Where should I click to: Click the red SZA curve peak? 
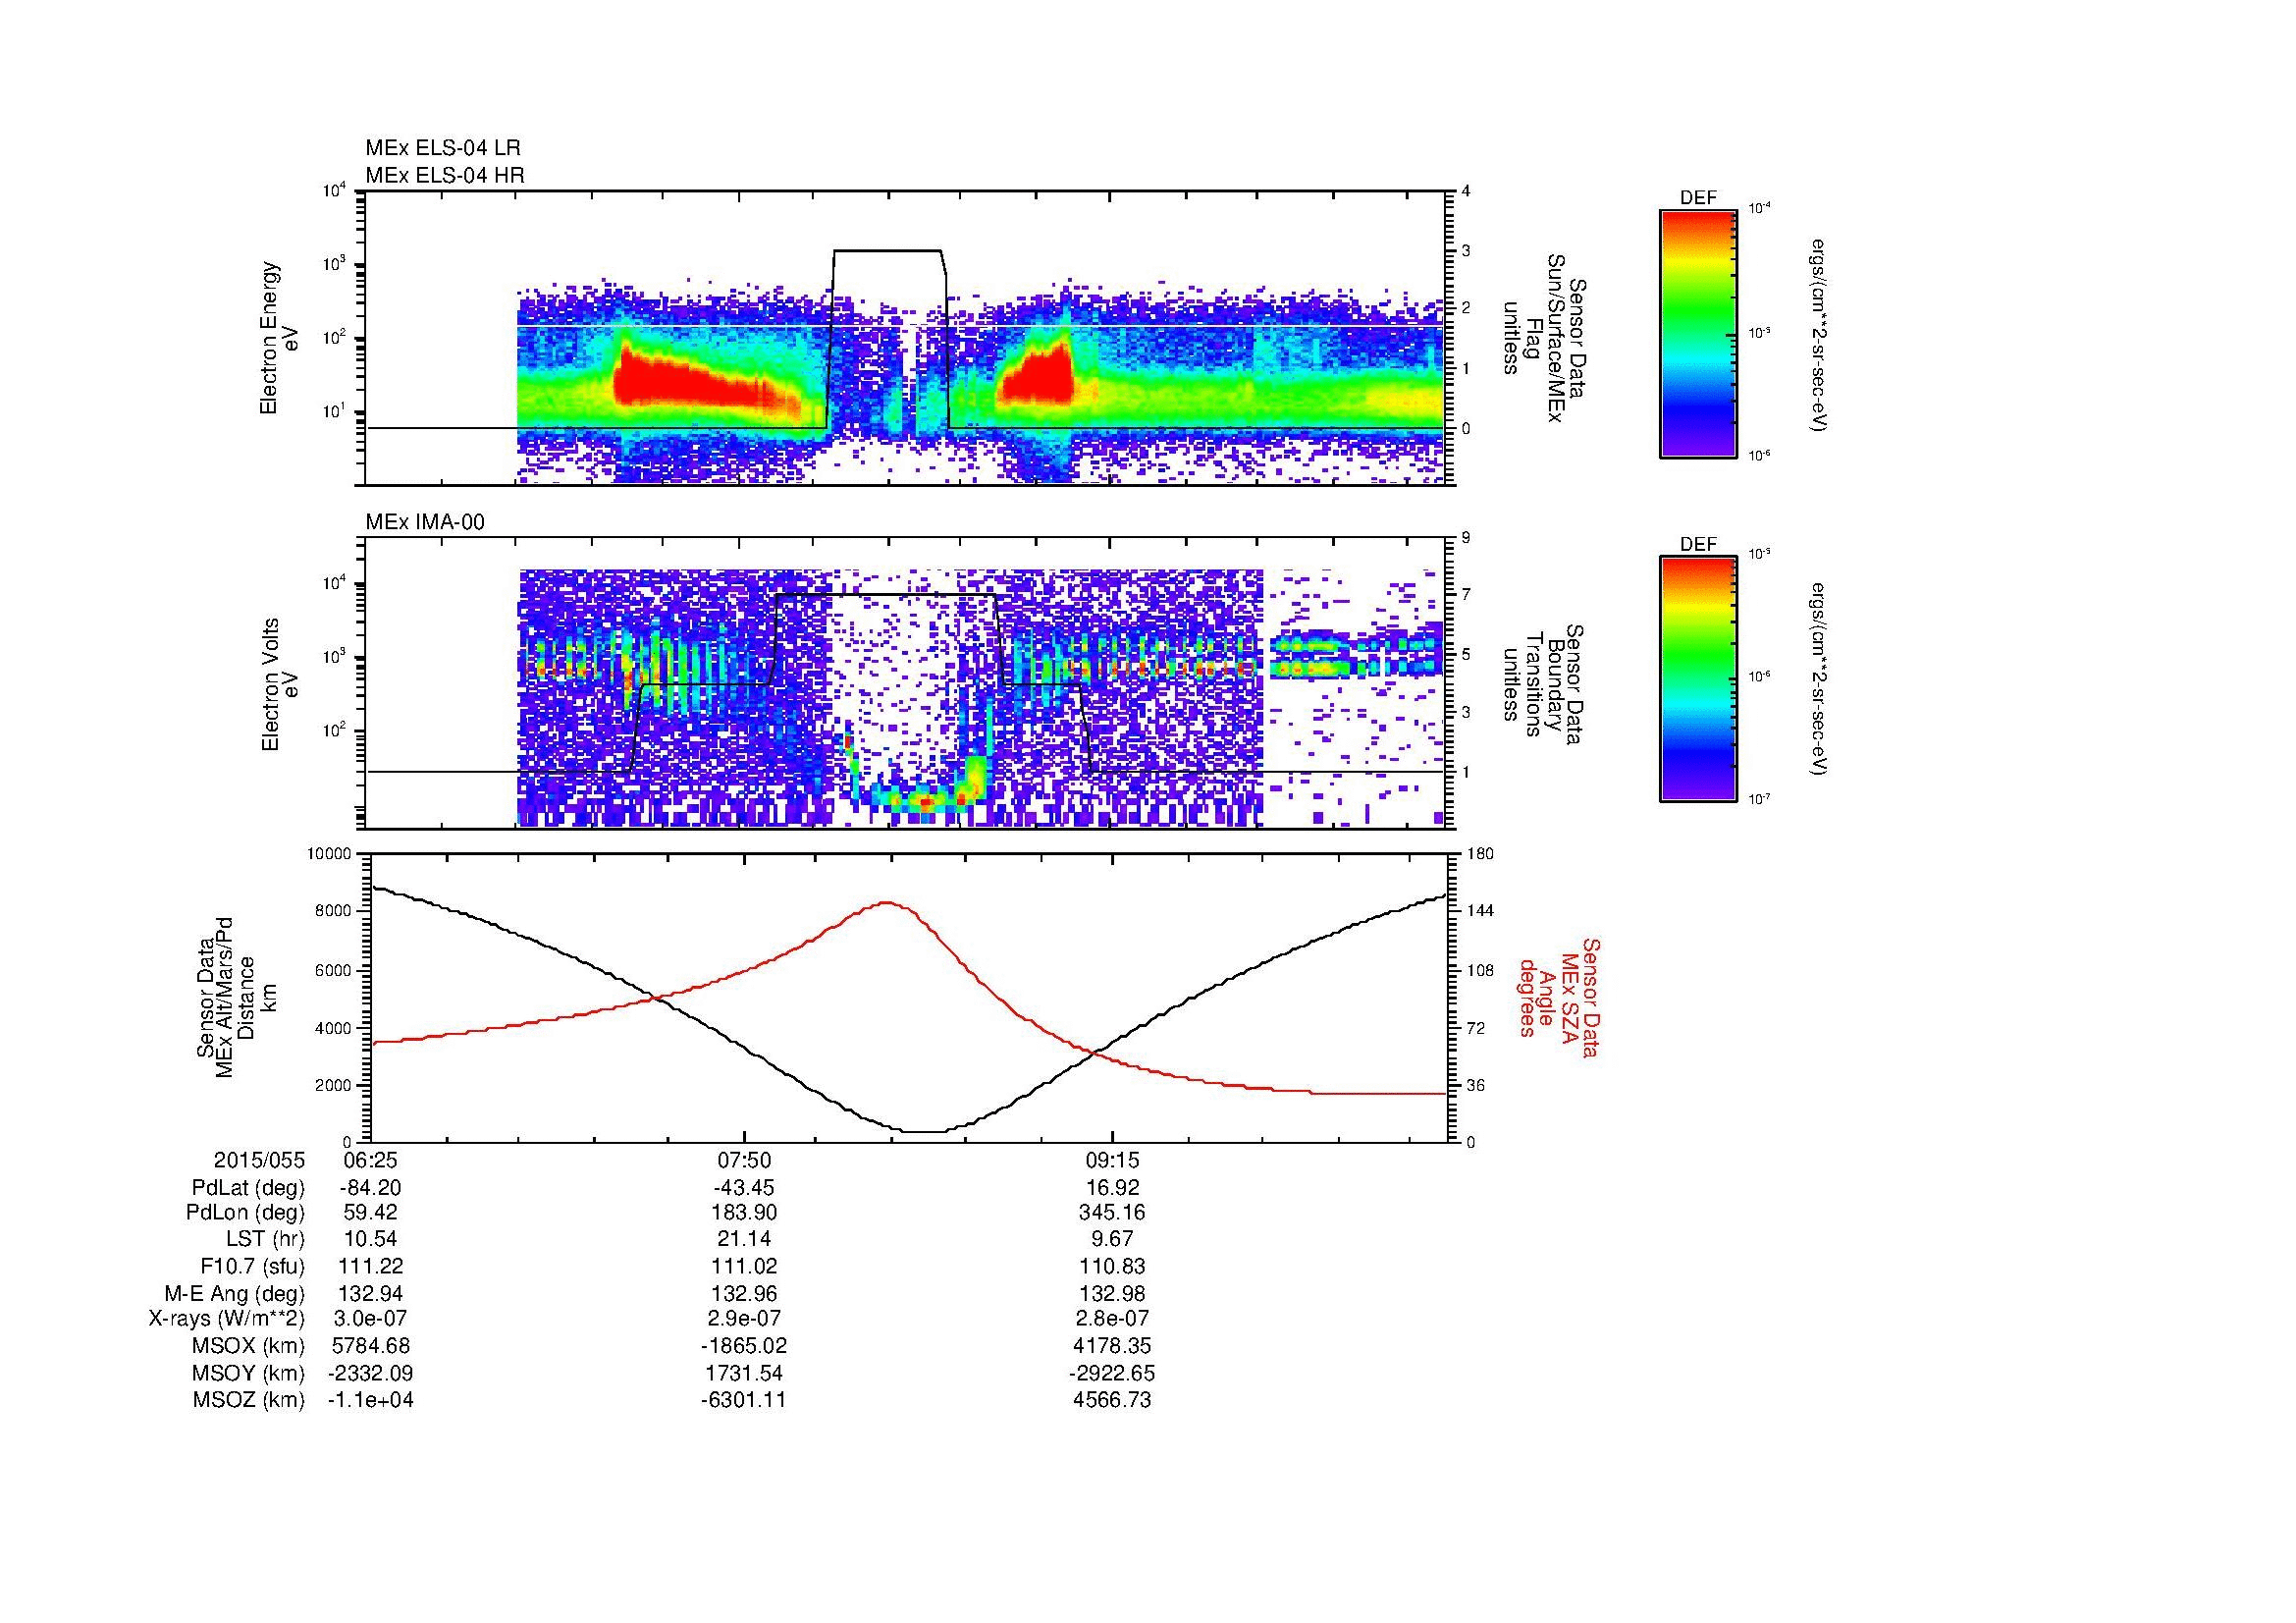[887, 903]
